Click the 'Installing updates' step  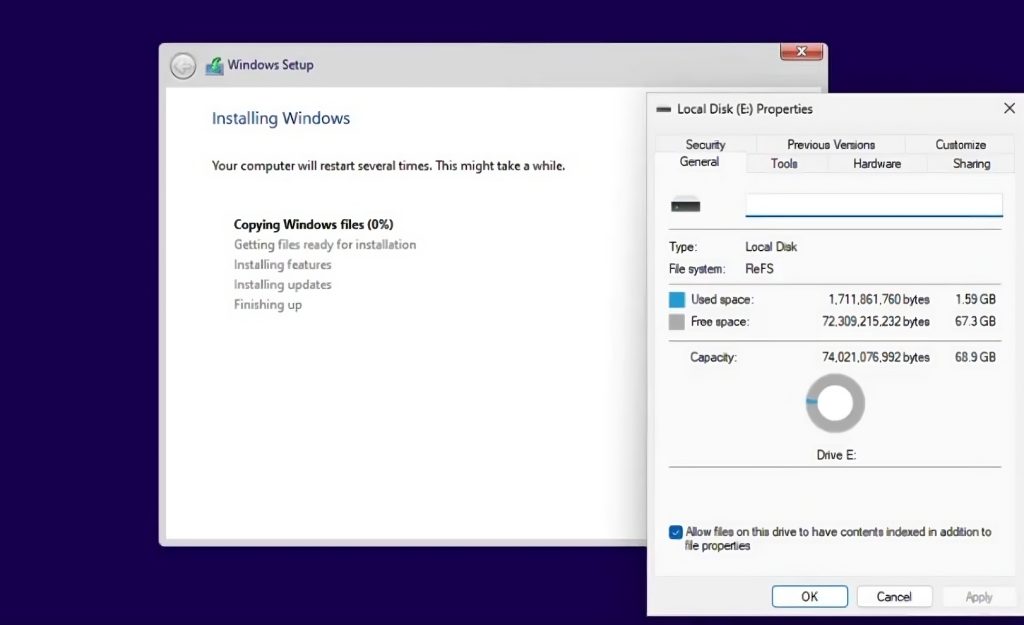tap(282, 285)
